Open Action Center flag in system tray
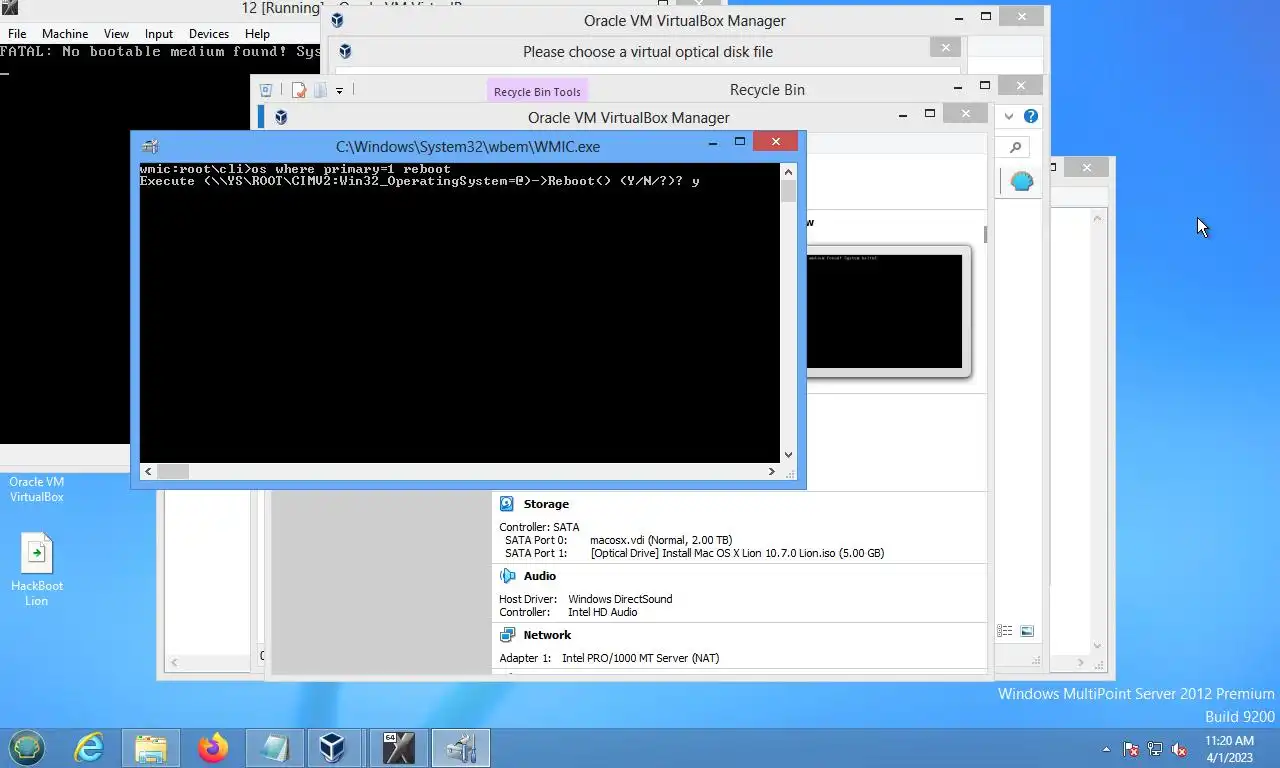The height and width of the screenshot is (768, 1280). (x=1131, y=749)
